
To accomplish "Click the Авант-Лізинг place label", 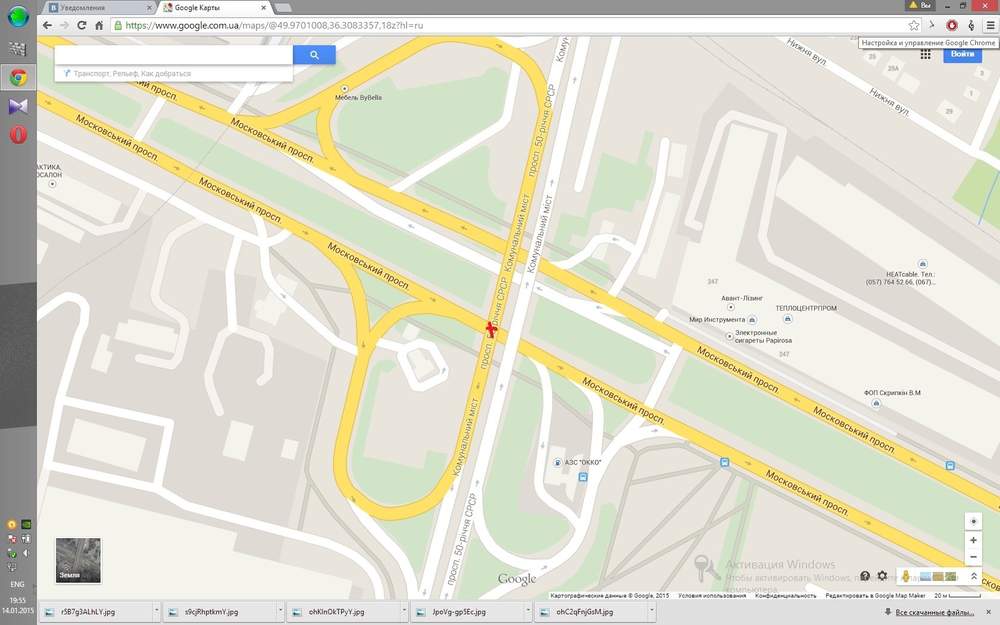I will click(x=742, y=298).
